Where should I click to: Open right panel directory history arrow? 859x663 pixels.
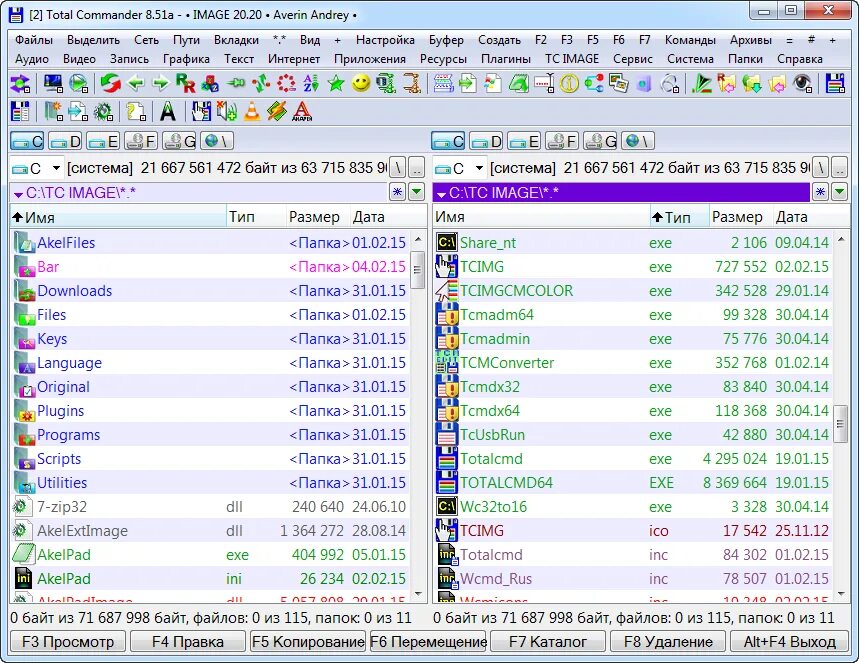[x=840, y=192]
